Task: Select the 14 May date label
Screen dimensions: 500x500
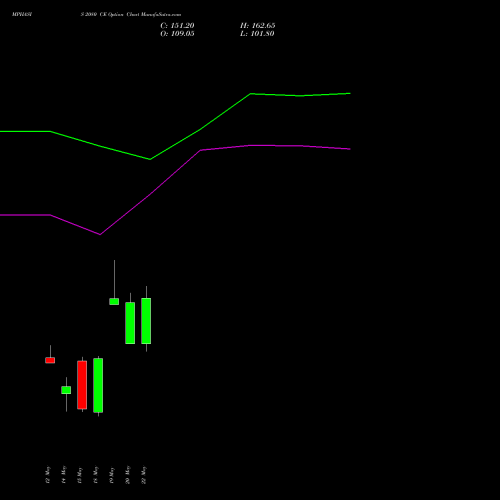Action: pos(64,475)
